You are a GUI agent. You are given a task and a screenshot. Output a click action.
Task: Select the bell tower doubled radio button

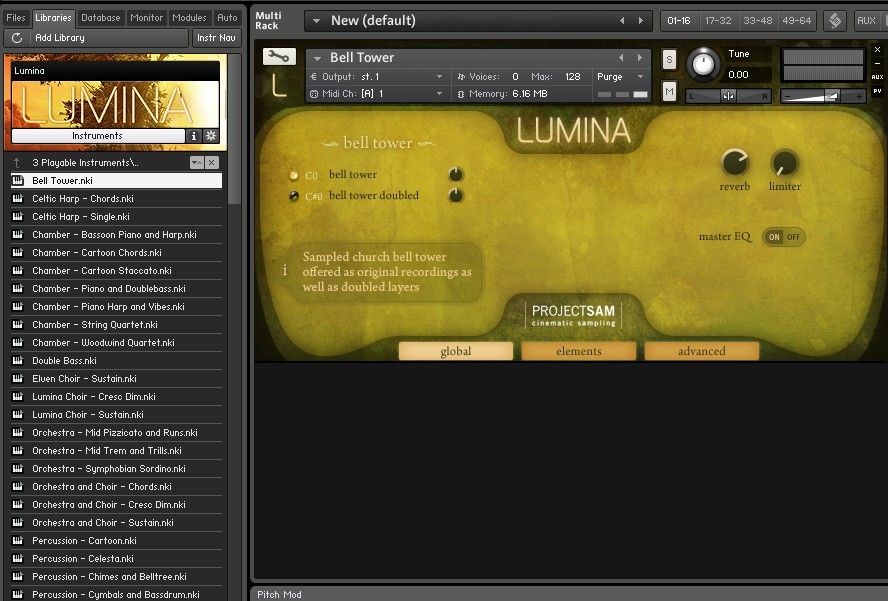click(294, 196)
